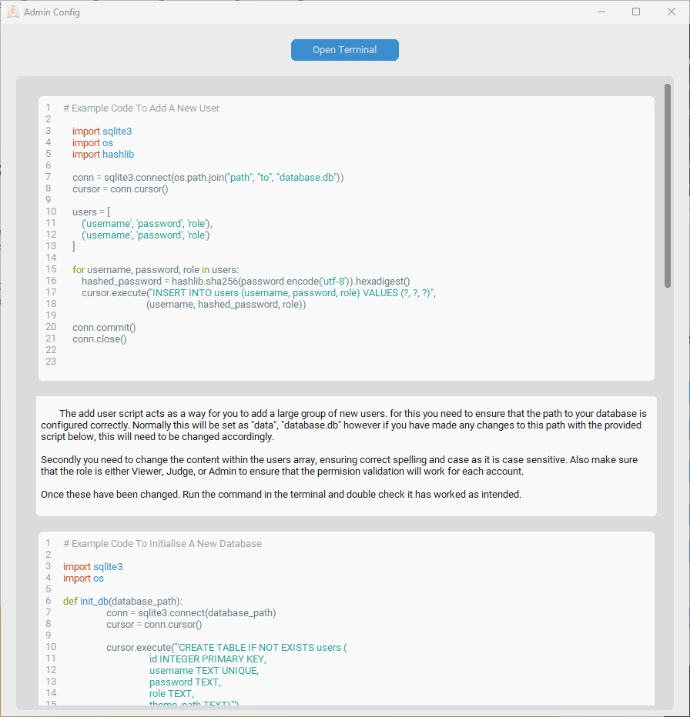Click the 'import os' line in the second code block

point(83,578)
